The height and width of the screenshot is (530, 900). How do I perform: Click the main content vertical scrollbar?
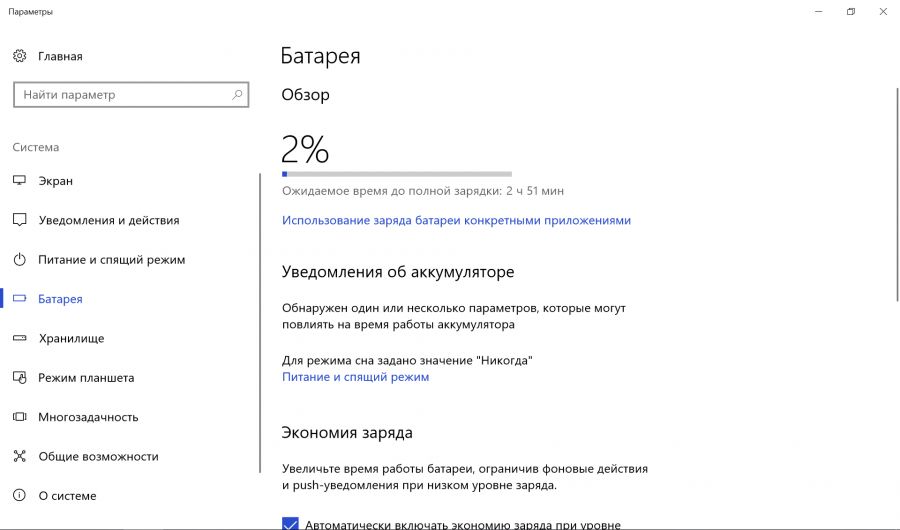tap(895, 190)
